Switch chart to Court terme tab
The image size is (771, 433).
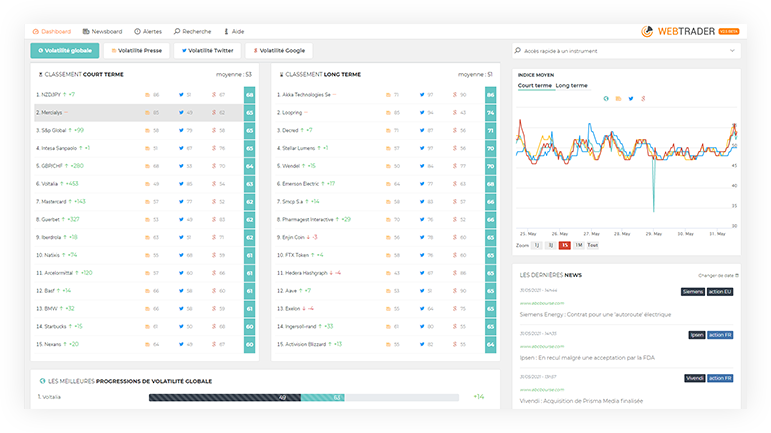click(x=534, y=86)
